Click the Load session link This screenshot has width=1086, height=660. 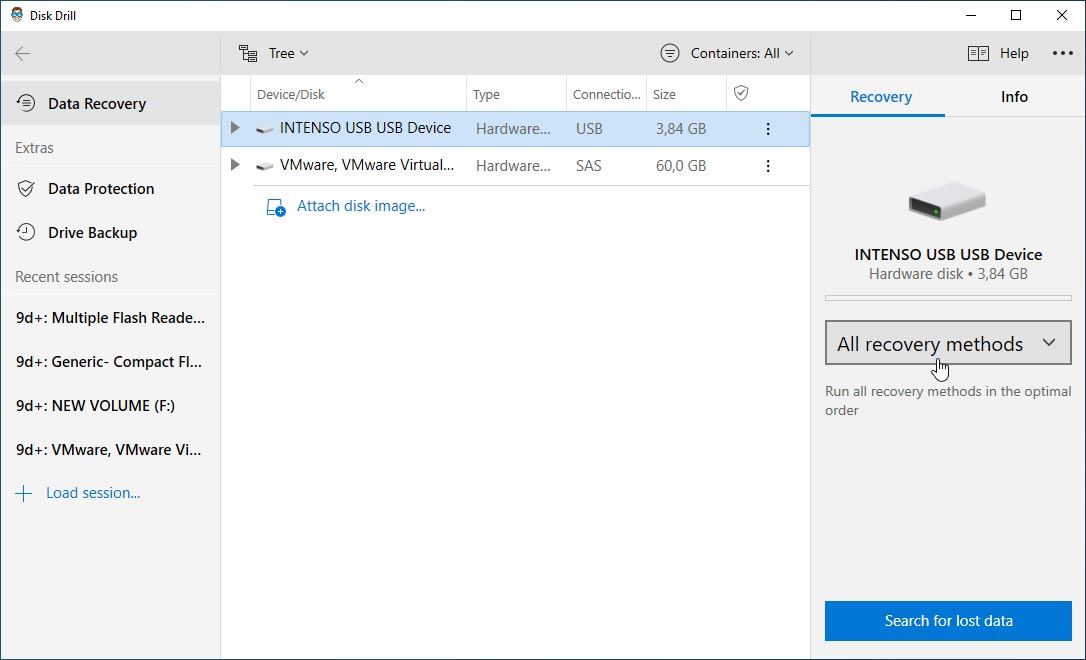[93, 492]
